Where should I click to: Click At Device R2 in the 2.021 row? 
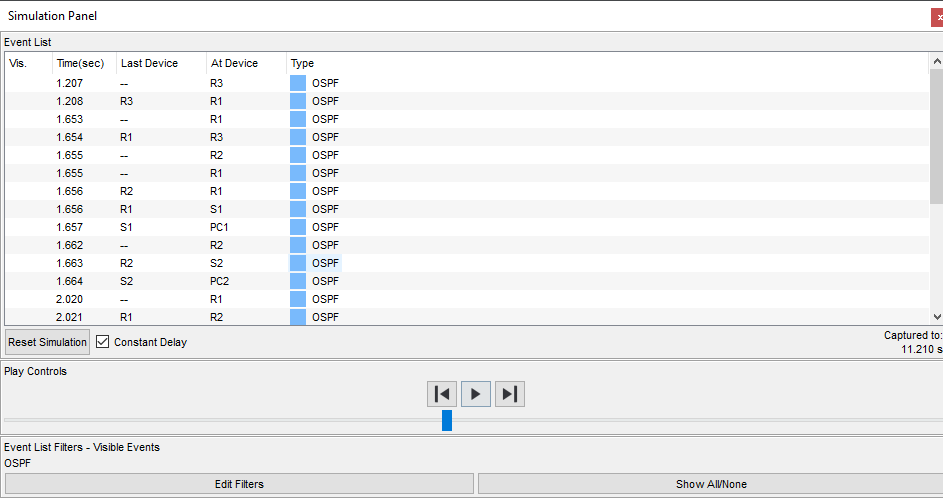point(217,317)
